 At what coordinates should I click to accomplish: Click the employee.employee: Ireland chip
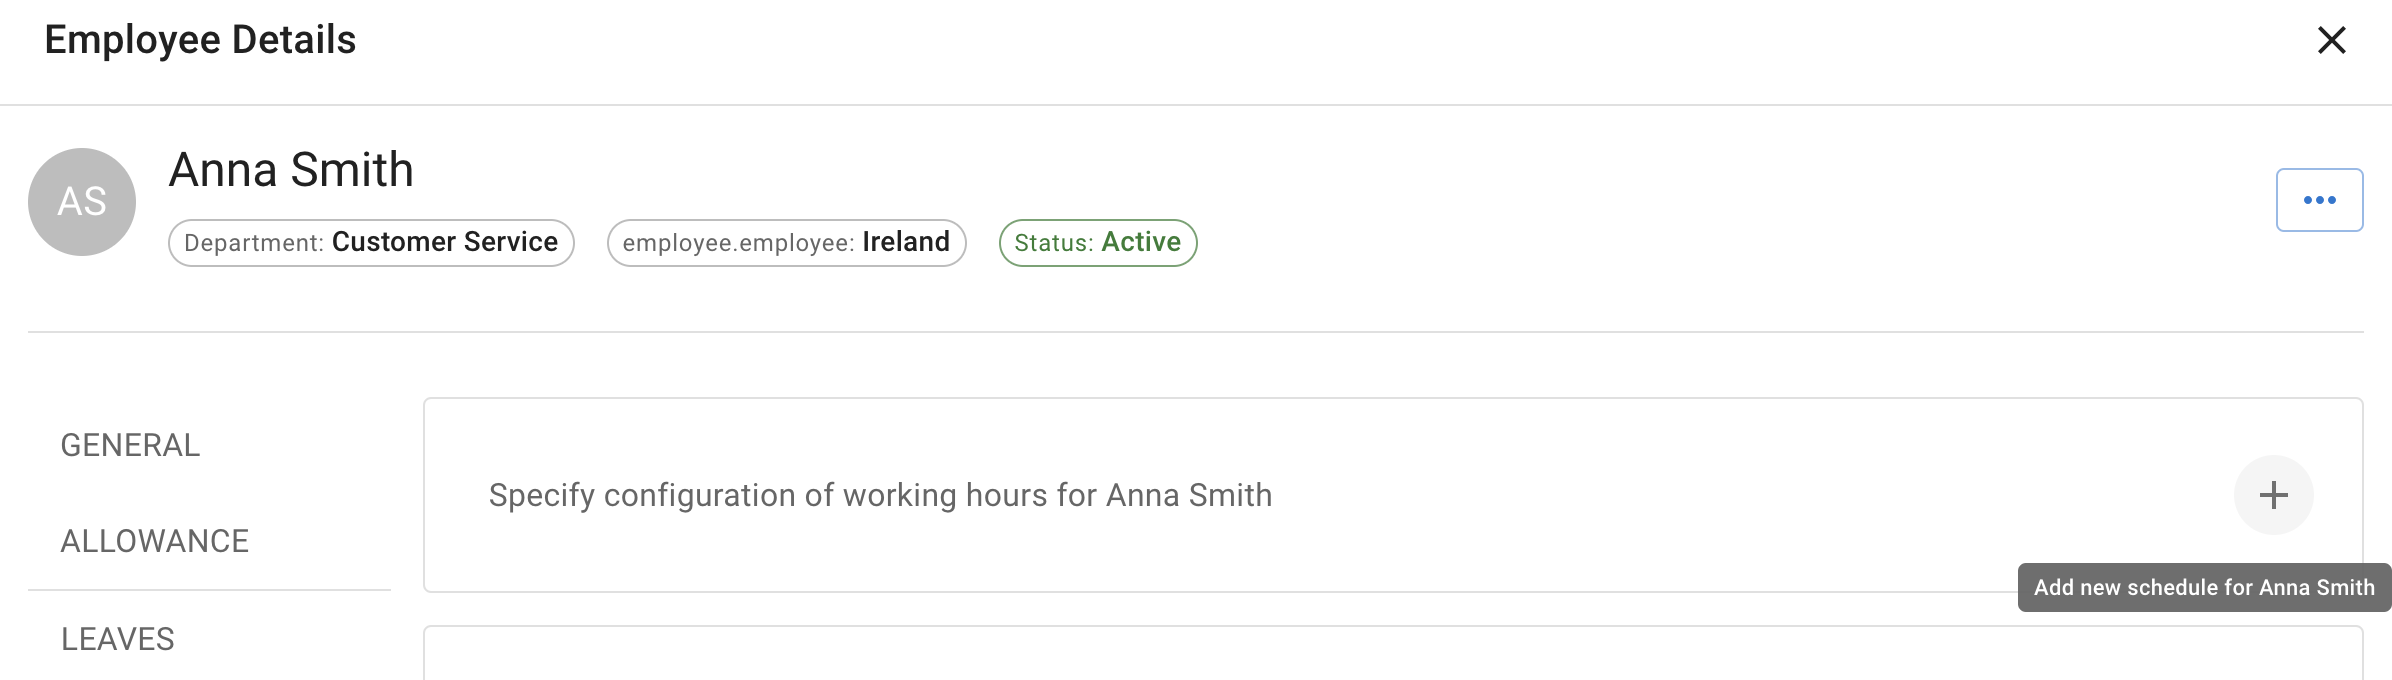click(x=786, y=243)
